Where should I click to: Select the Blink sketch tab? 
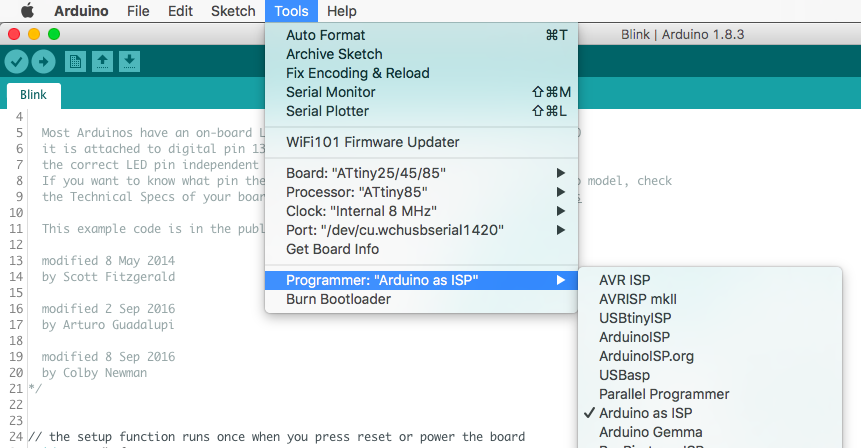(33, 95)
